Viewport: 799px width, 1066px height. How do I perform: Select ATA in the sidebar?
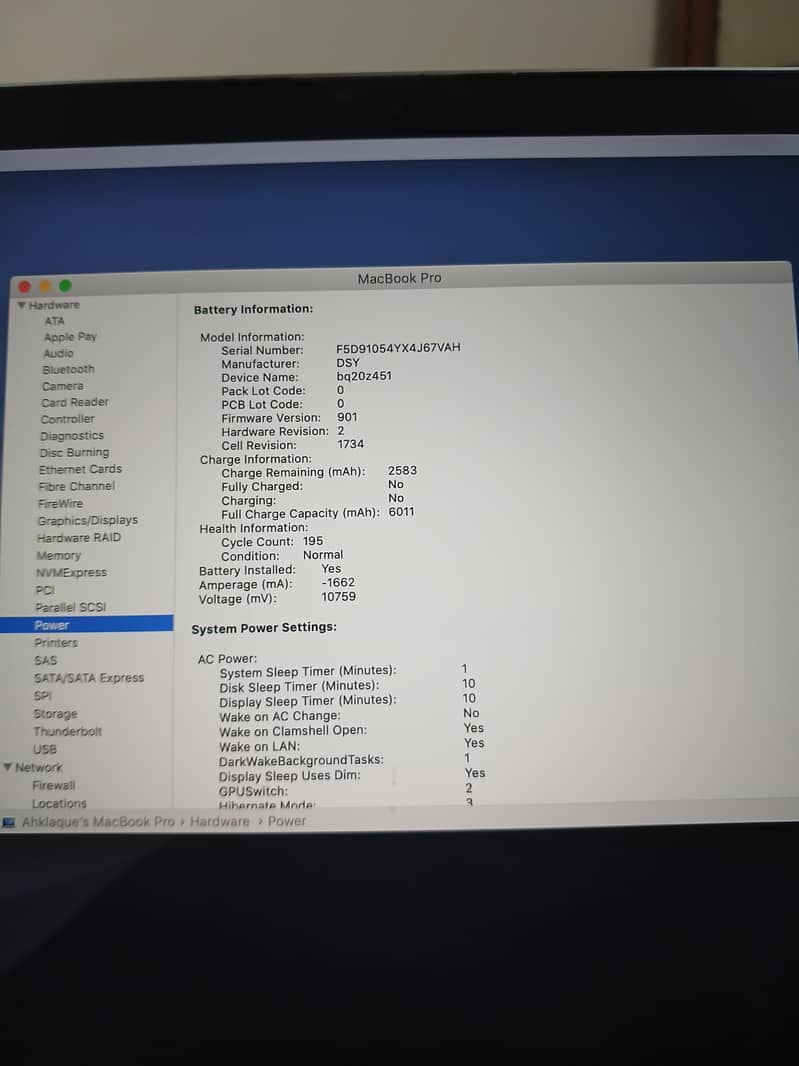click(x=54, y=321)
